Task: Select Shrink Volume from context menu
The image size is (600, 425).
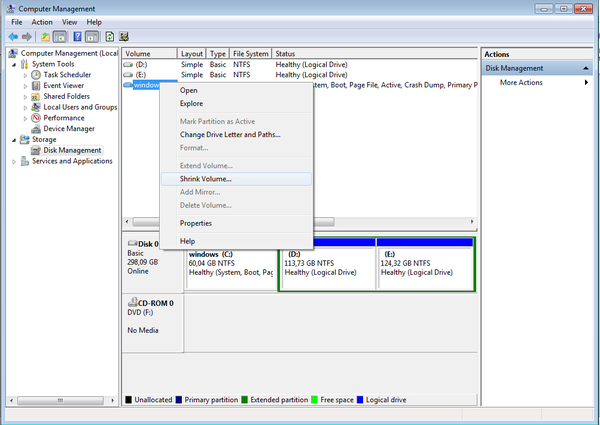Action: 236,179
